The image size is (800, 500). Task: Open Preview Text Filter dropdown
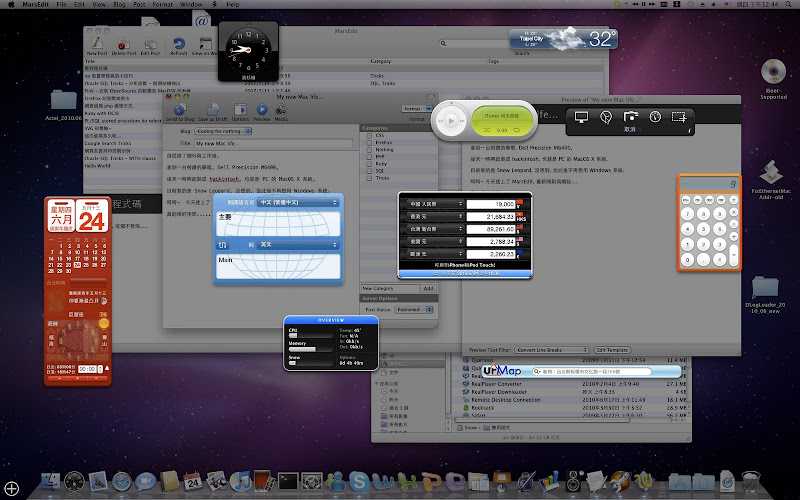pyautogui.click(x=552, y=350)
